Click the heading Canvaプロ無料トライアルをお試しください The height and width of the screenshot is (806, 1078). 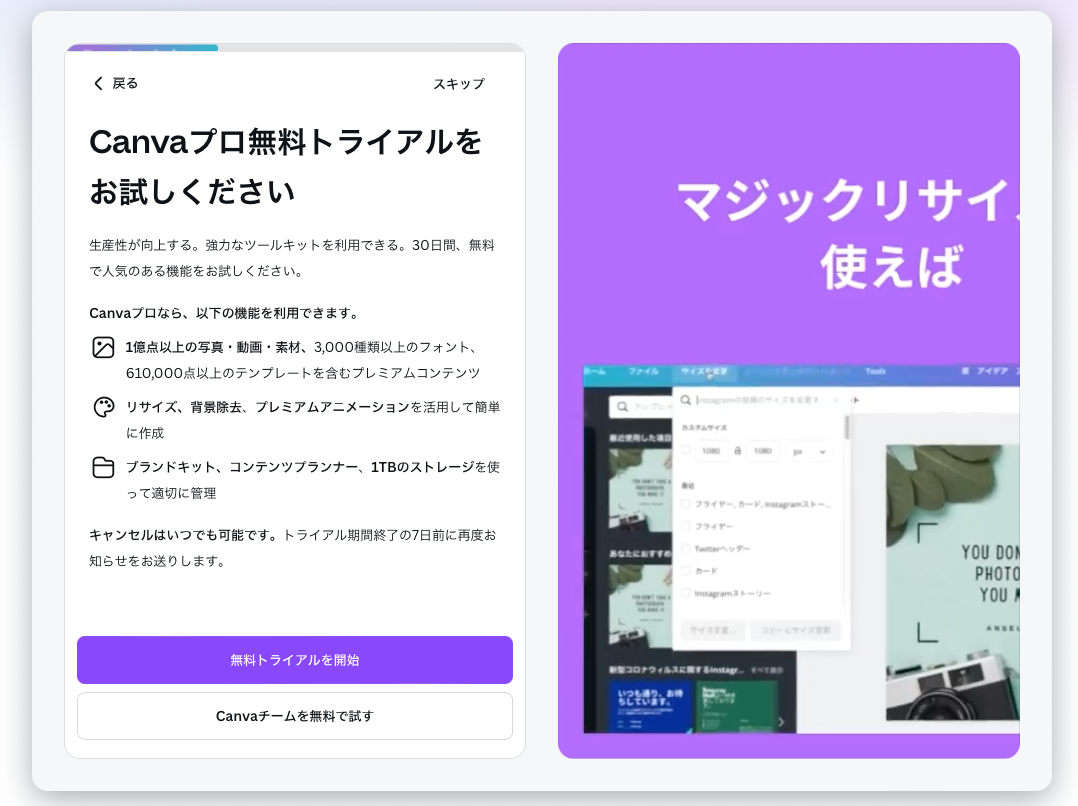click(285, 166)
